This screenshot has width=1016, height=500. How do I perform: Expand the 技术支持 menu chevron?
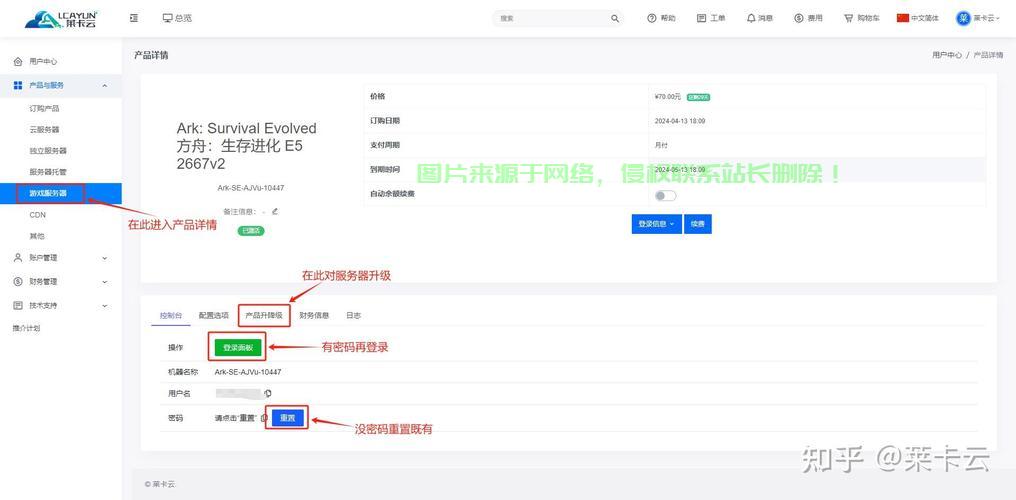pyautogui.click(x=104, y=305)
